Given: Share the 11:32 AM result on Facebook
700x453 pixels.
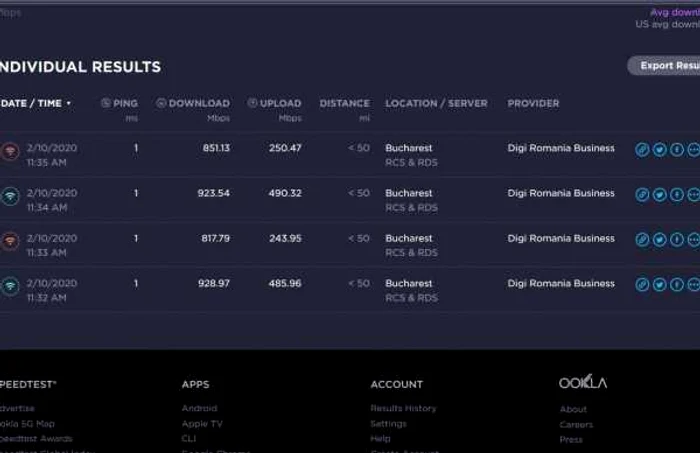Looking at the screenshot, I should click(x=677, y=285).
